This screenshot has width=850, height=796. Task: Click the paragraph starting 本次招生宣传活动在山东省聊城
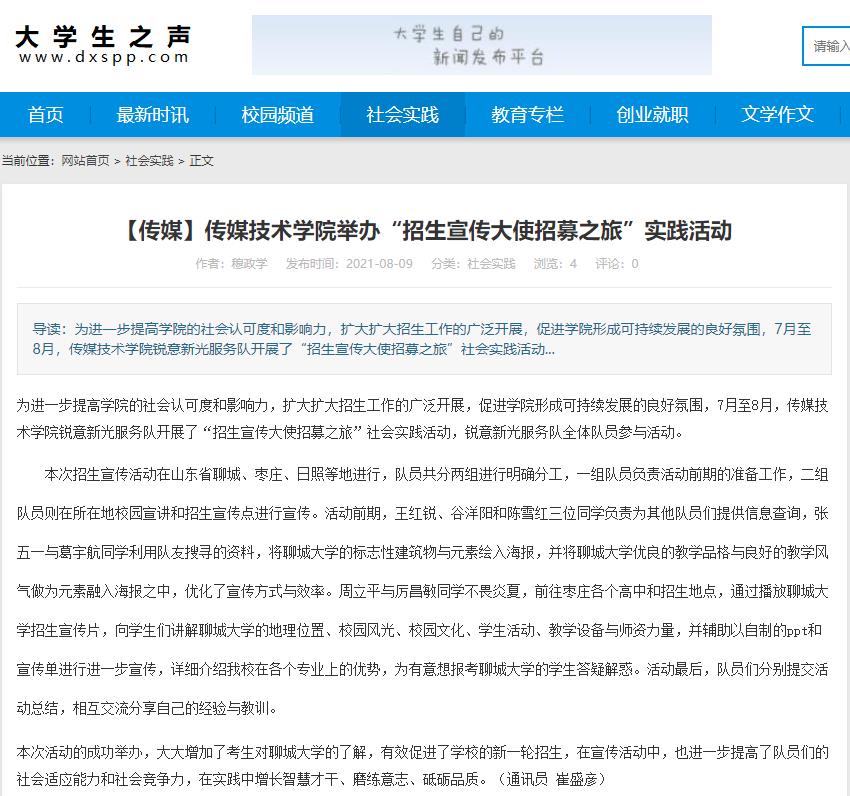(423, 591)
